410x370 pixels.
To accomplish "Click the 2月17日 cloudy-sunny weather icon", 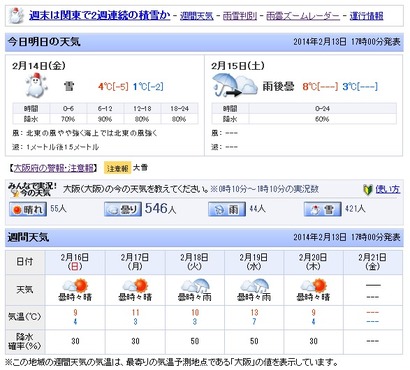I will click(x=135, y=286).
